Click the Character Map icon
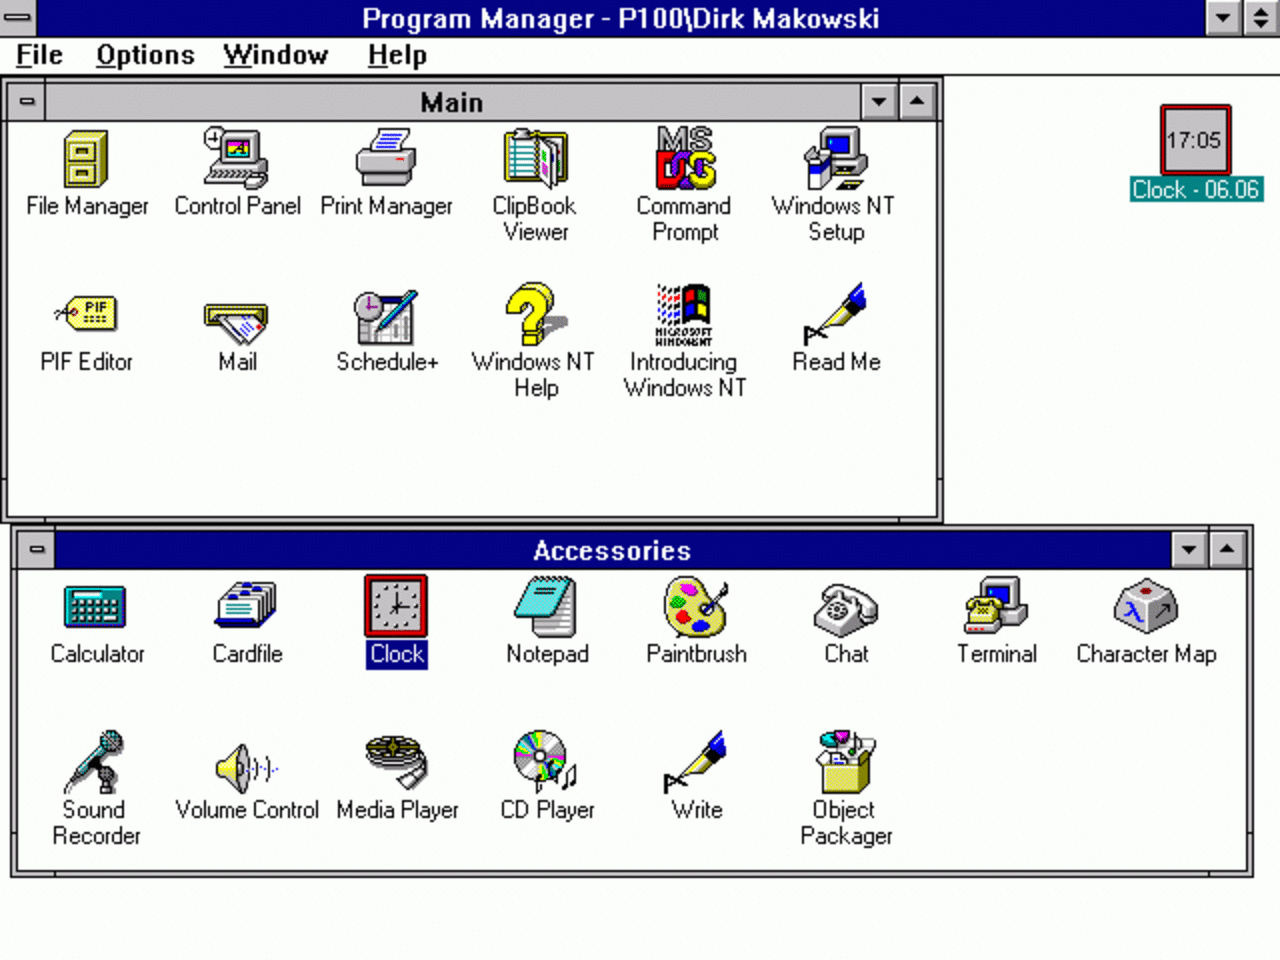The image size is (1280, 960). point(1145,606)
